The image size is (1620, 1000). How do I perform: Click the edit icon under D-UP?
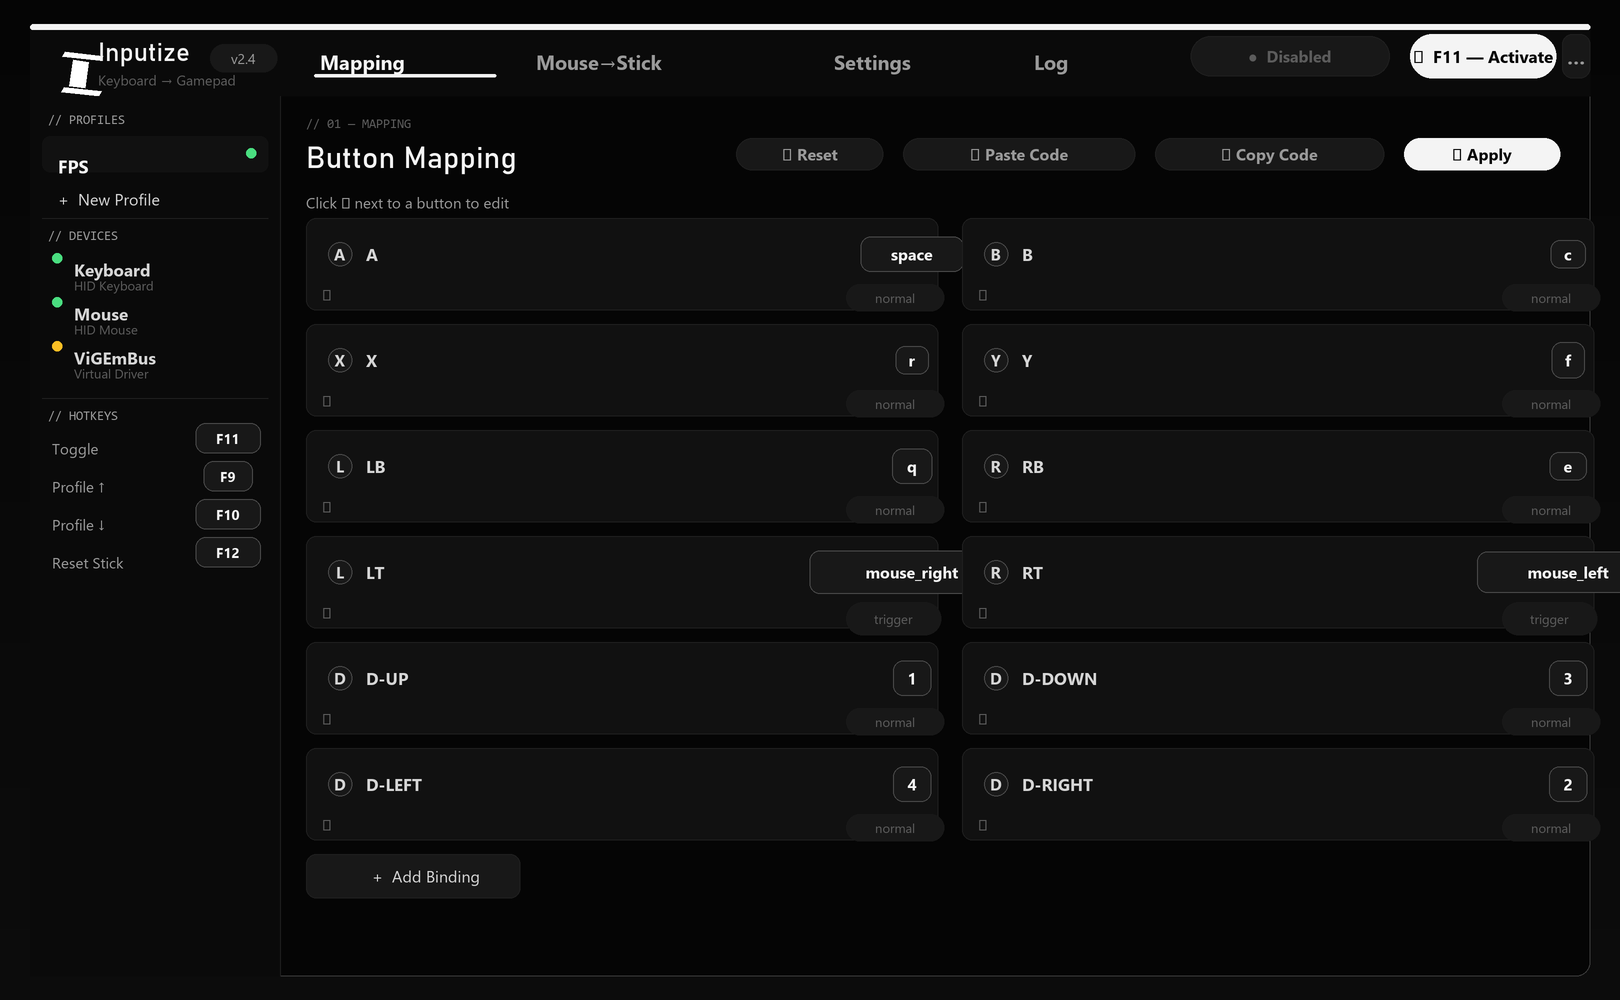(x=327, y=719)
